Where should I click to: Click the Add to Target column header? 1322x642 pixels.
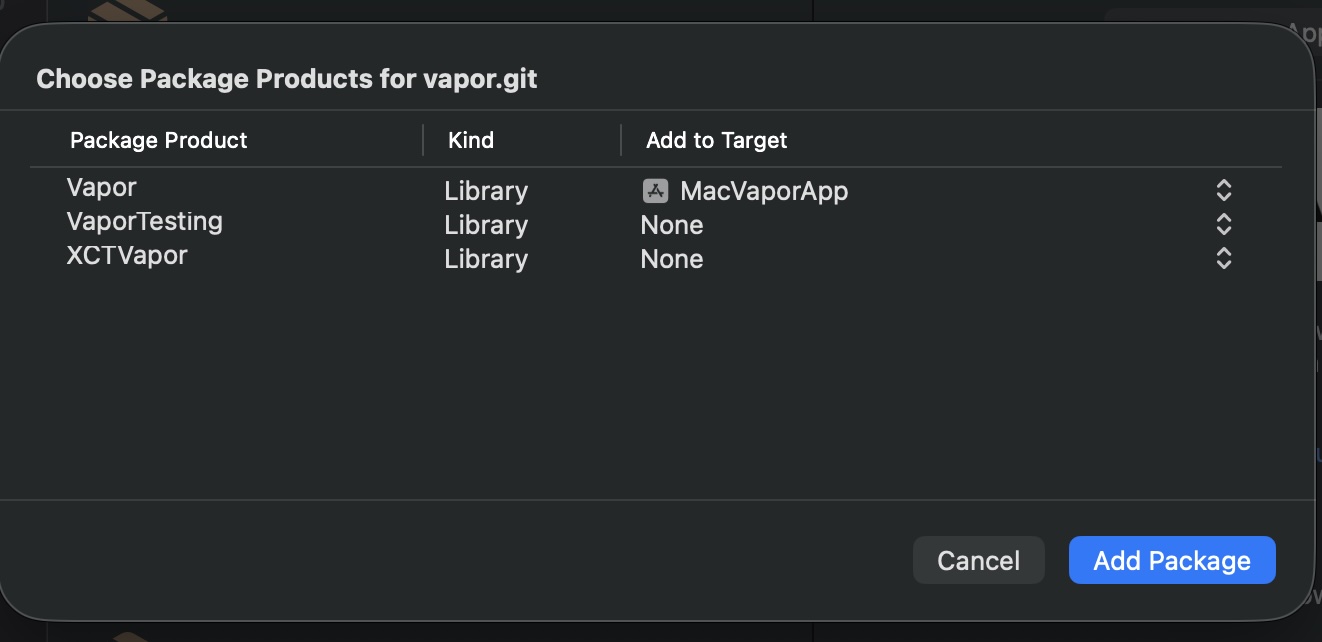(717, 140)
